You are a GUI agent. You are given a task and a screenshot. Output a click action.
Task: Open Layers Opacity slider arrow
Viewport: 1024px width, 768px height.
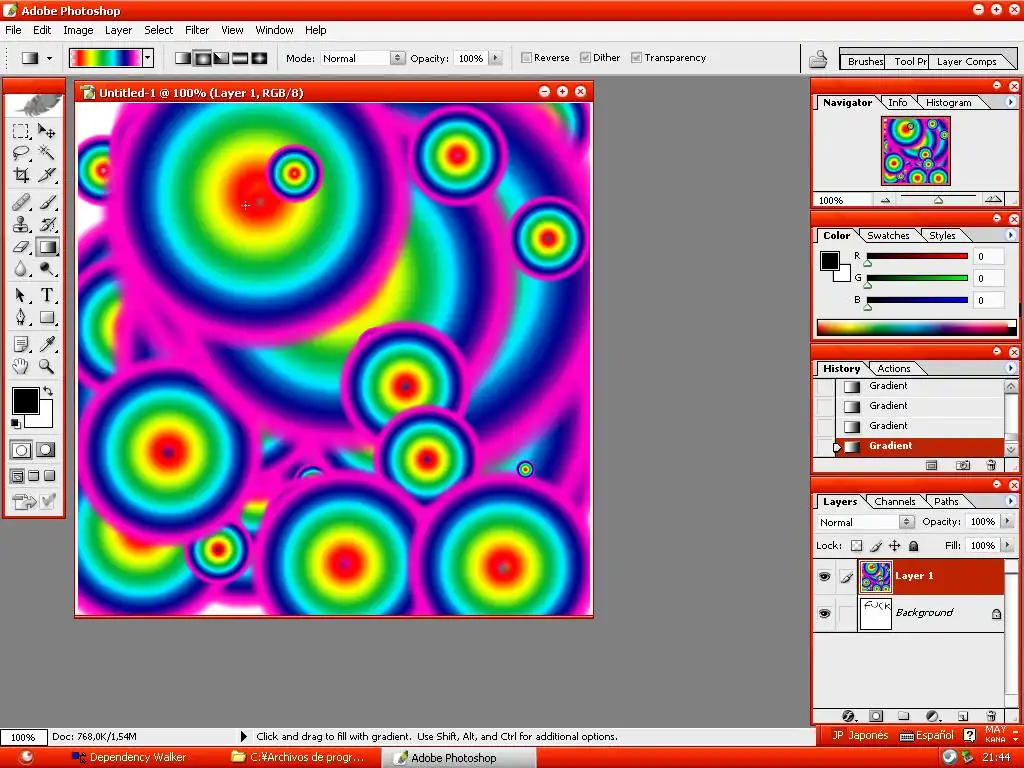(x=1008, y=521)
